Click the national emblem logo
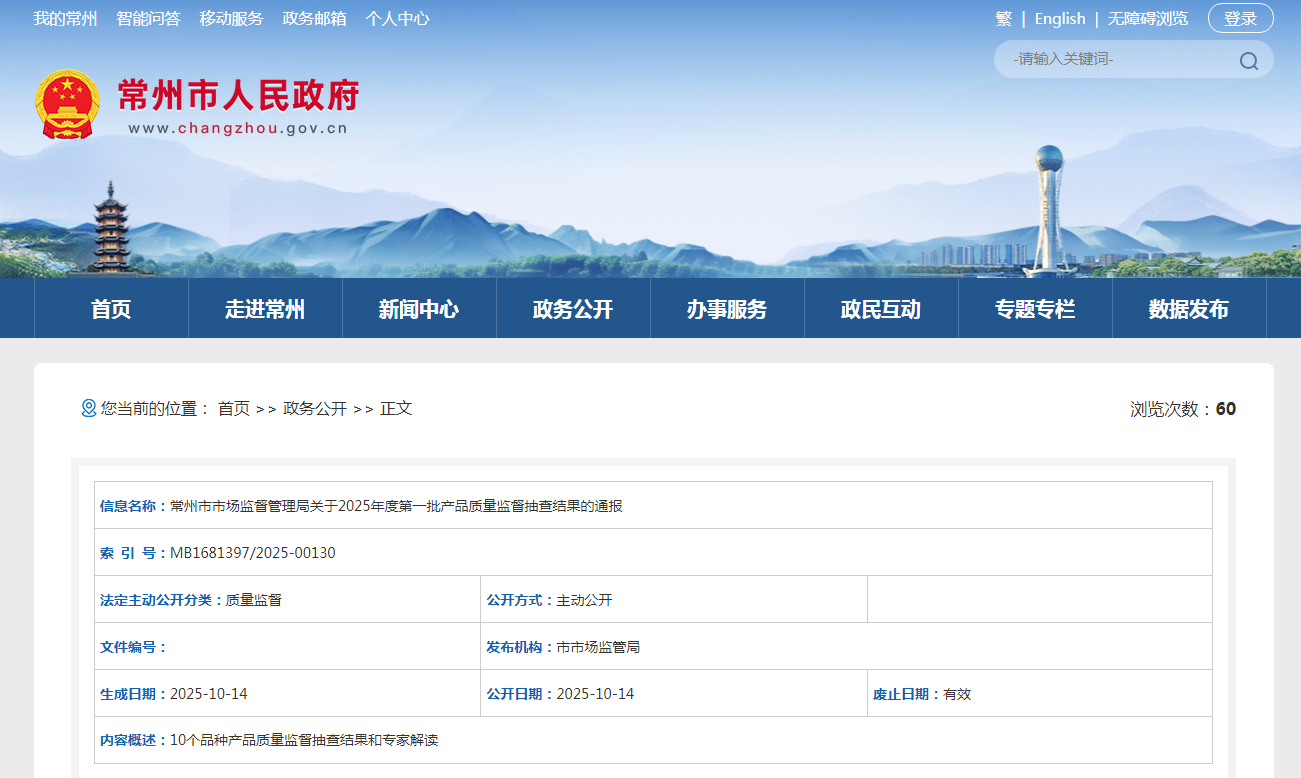The width and height of the screenshot is (1301, 778). tap(68, 104)
